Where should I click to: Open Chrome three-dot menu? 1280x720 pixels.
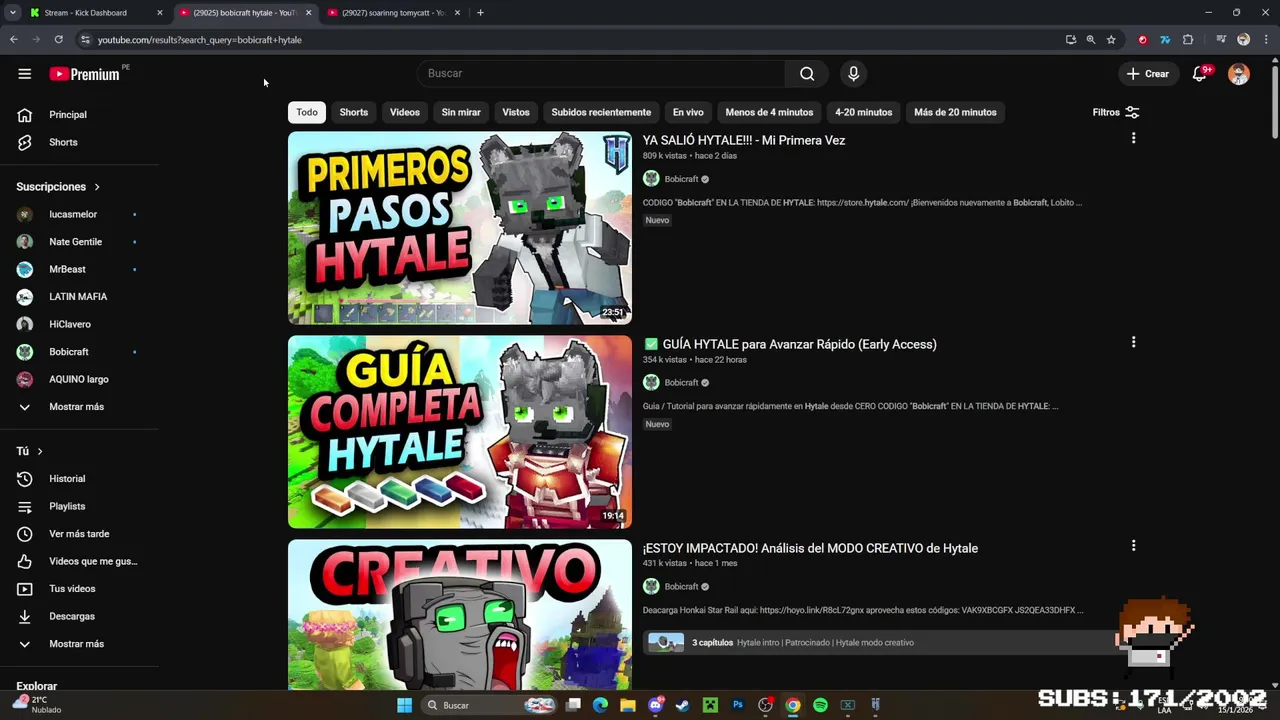(1264, 40)
